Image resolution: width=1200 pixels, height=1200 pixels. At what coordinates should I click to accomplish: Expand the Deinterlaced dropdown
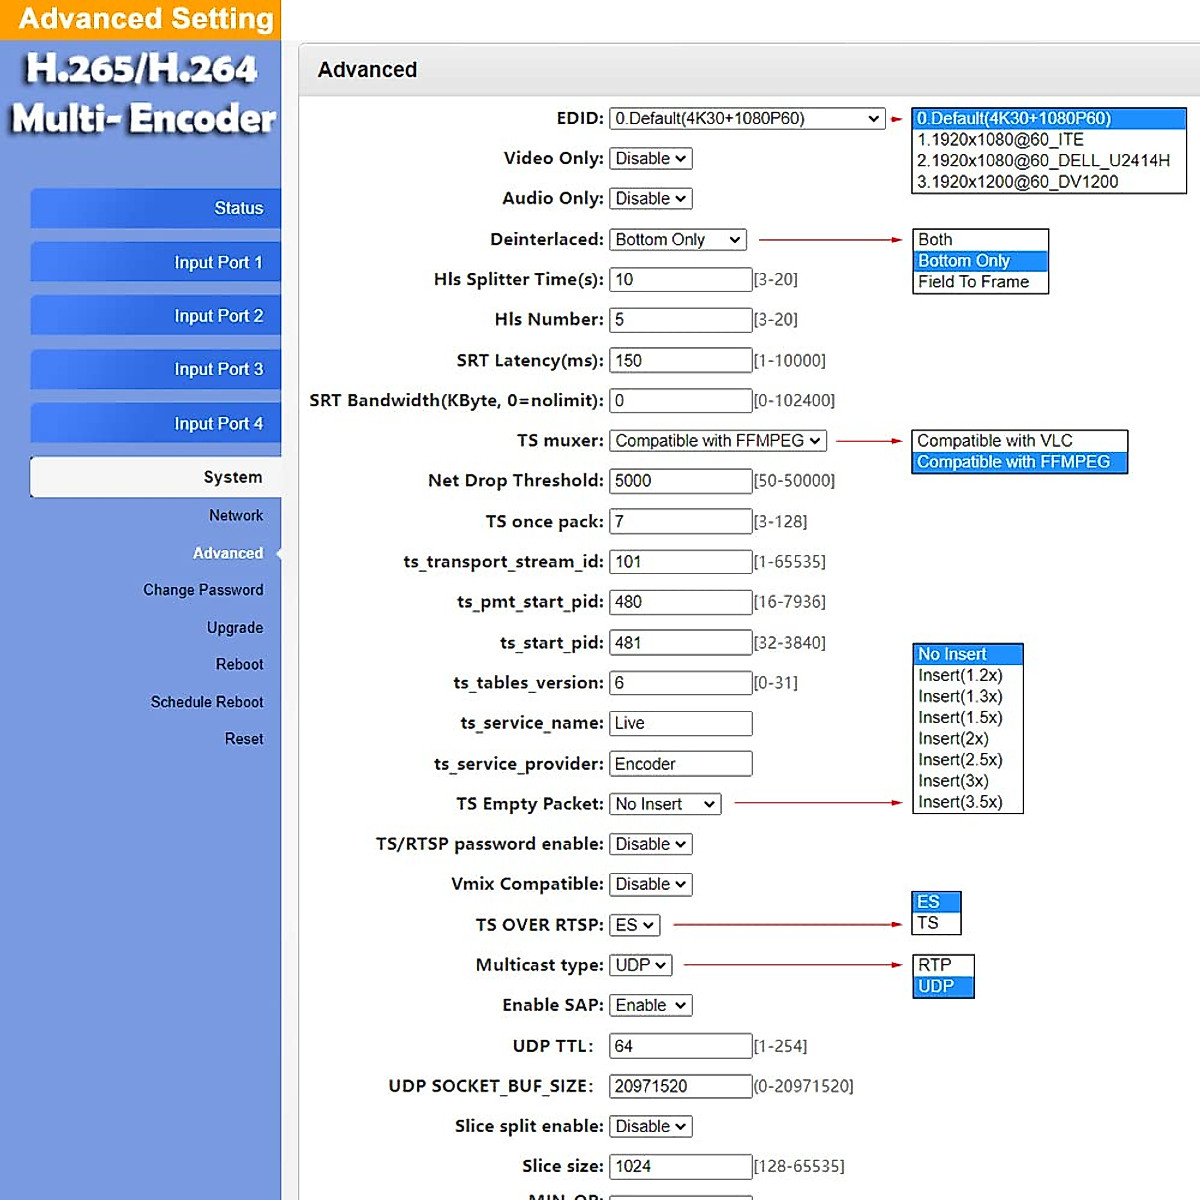(678, 240)
